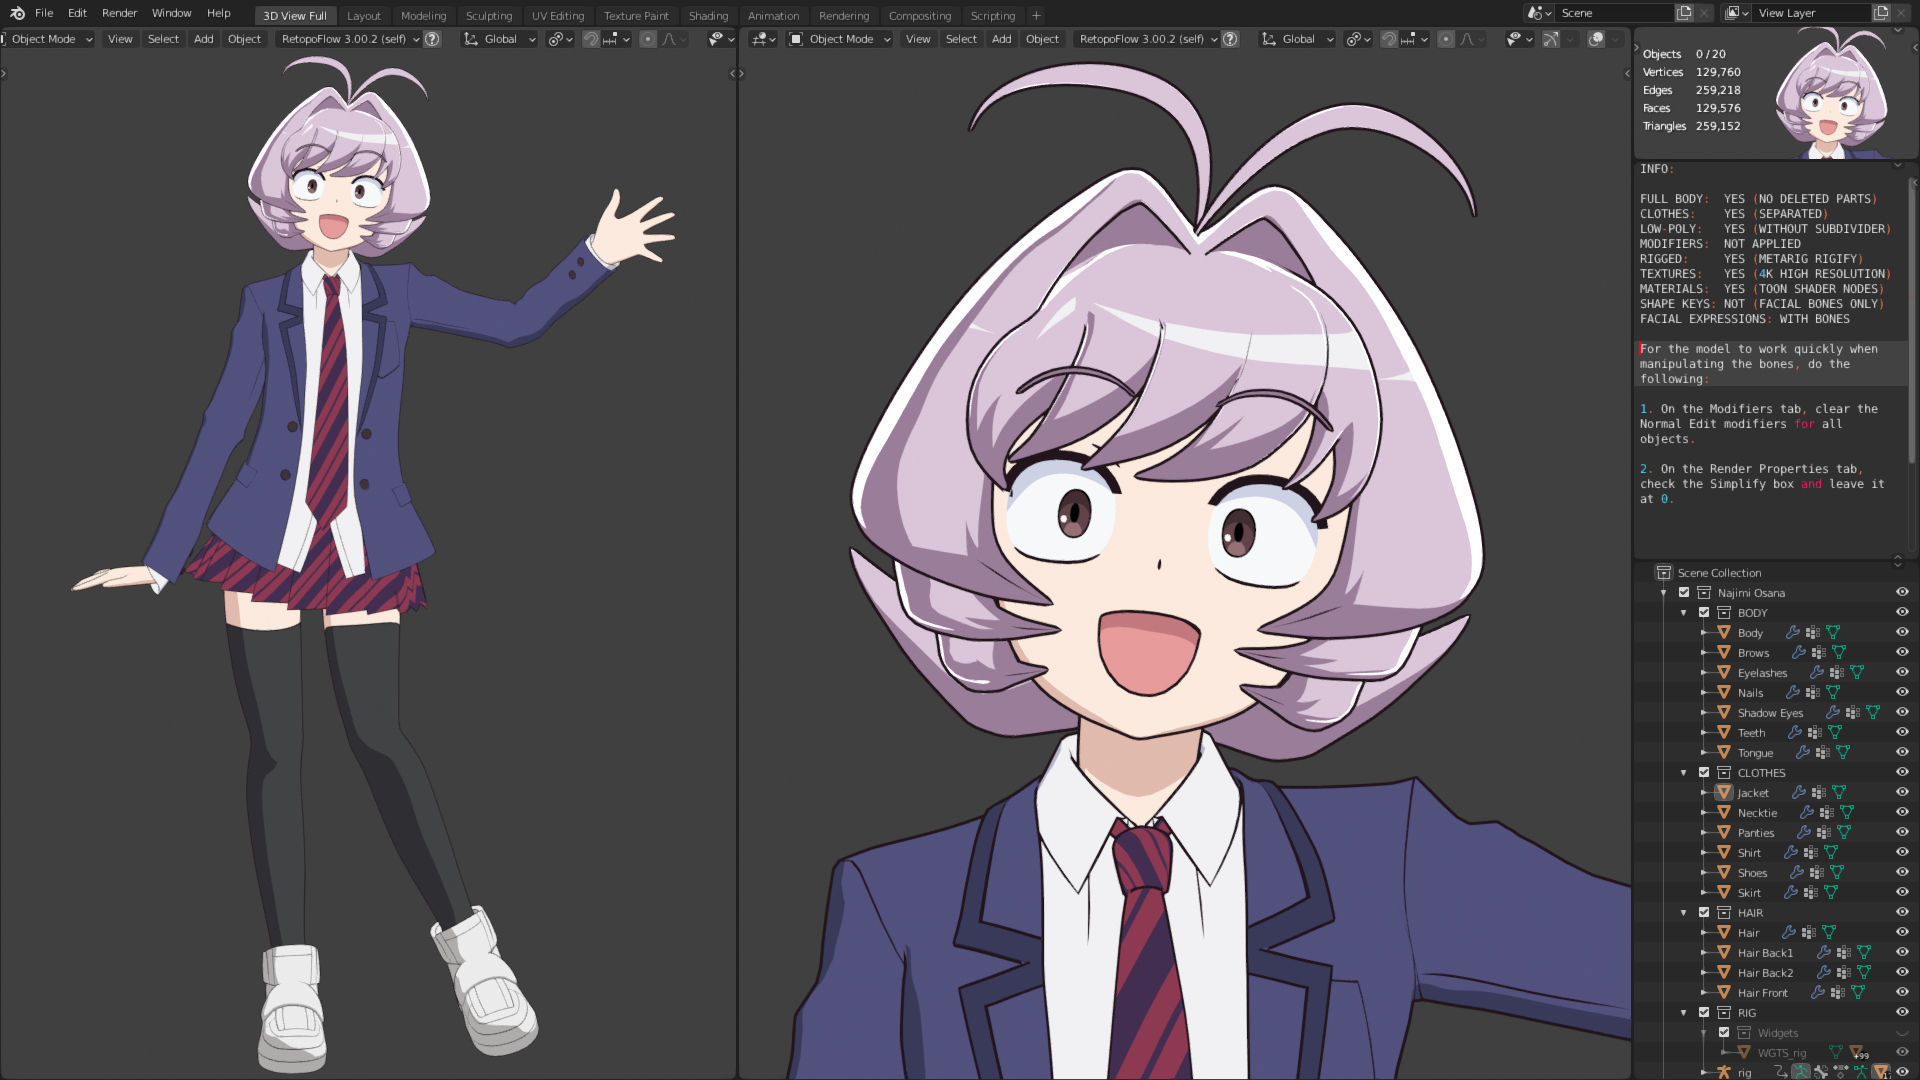Open left viewport's Add menu
The image size is (1920, 1080).
[x=203, y=39]
